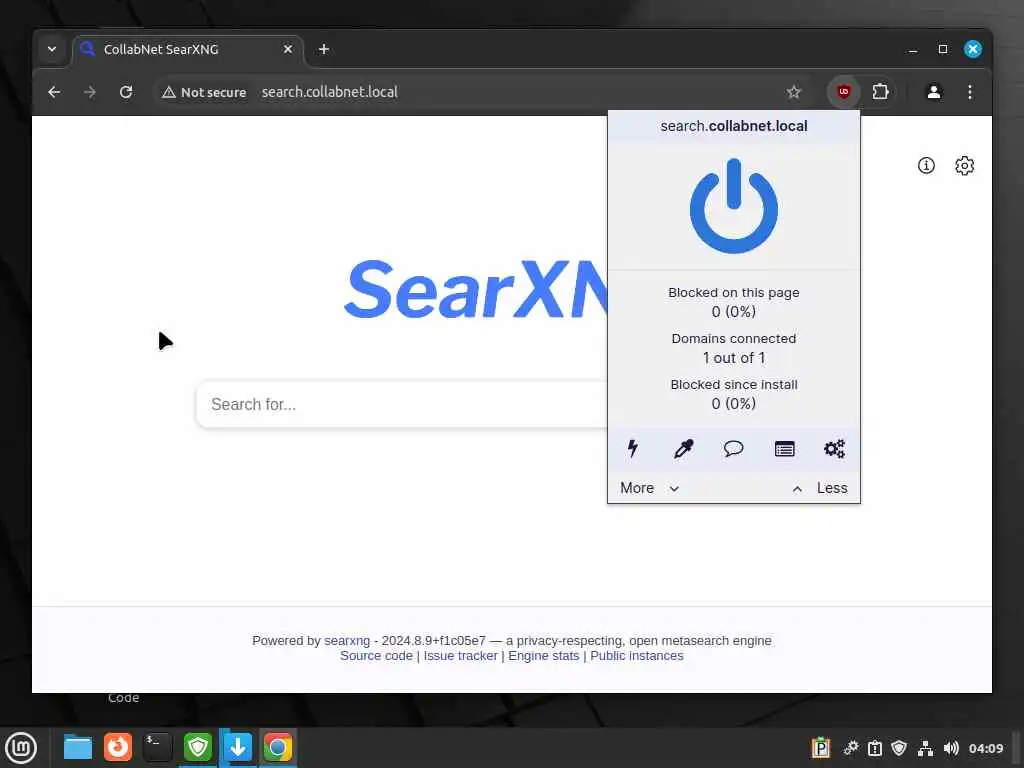Open the searxng footer link
Viewport: 1024px width, 768px height.
click(x=347, y=641)
